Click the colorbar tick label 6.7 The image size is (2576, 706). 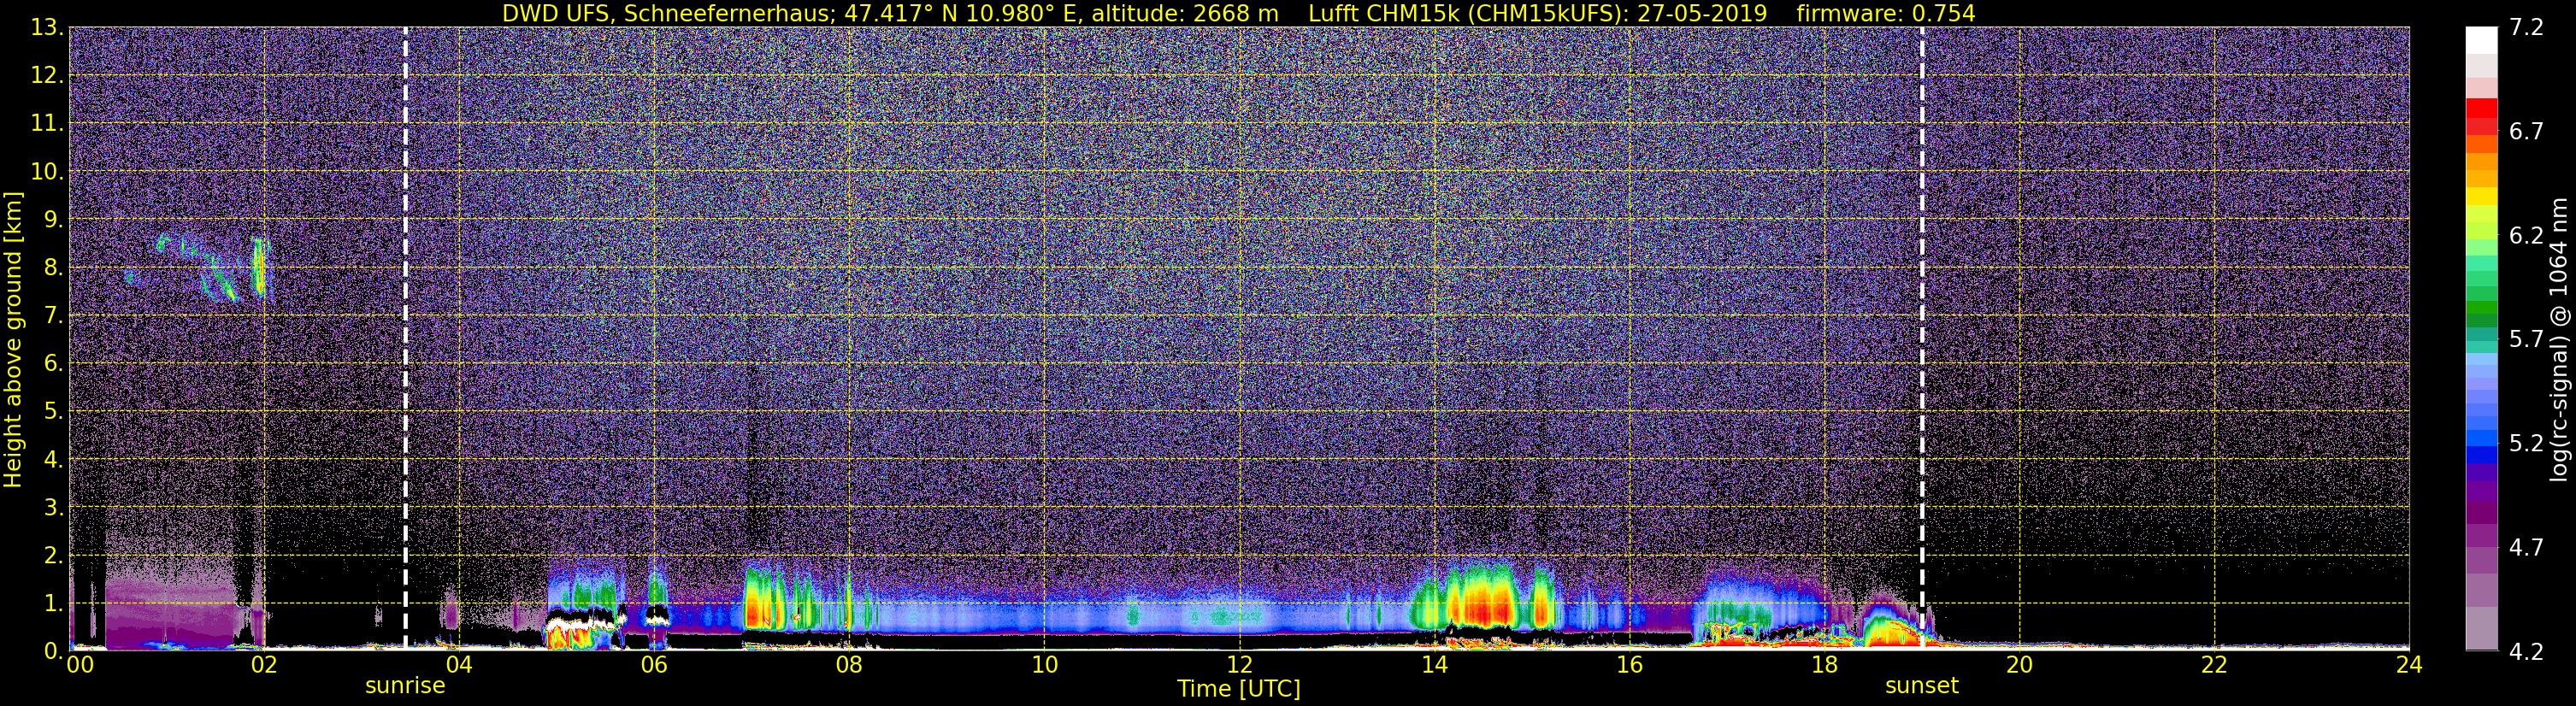[2526, 132]
